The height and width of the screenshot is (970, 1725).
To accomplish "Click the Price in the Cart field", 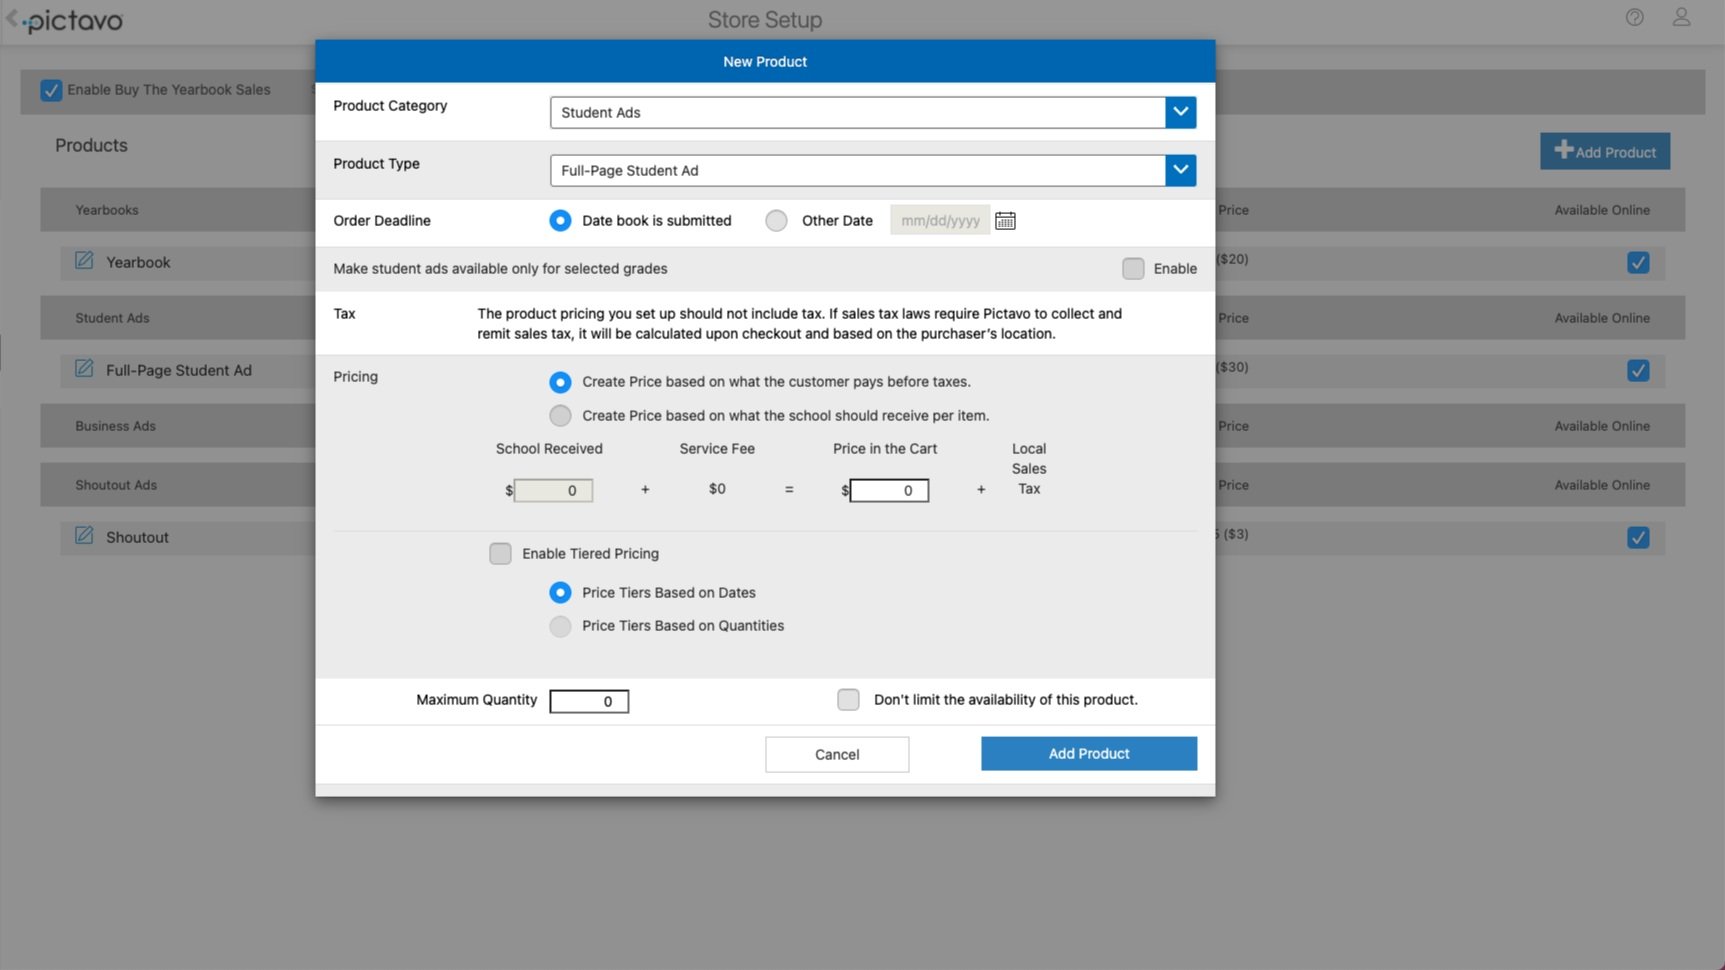I will point(889,490).
